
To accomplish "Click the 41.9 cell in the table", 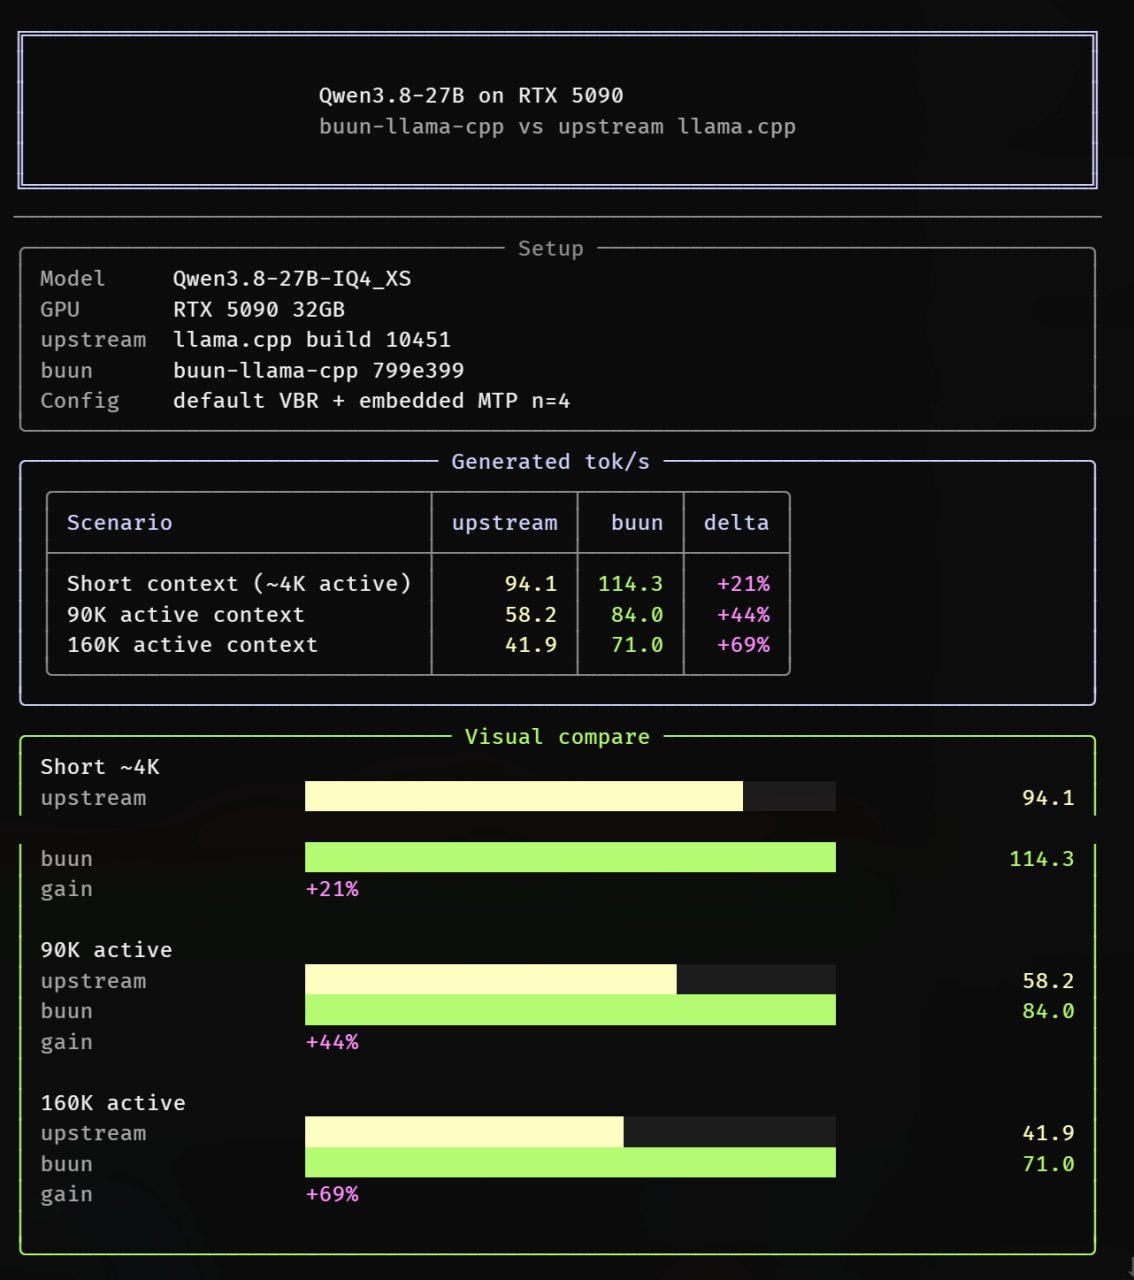I will [531, 645].
